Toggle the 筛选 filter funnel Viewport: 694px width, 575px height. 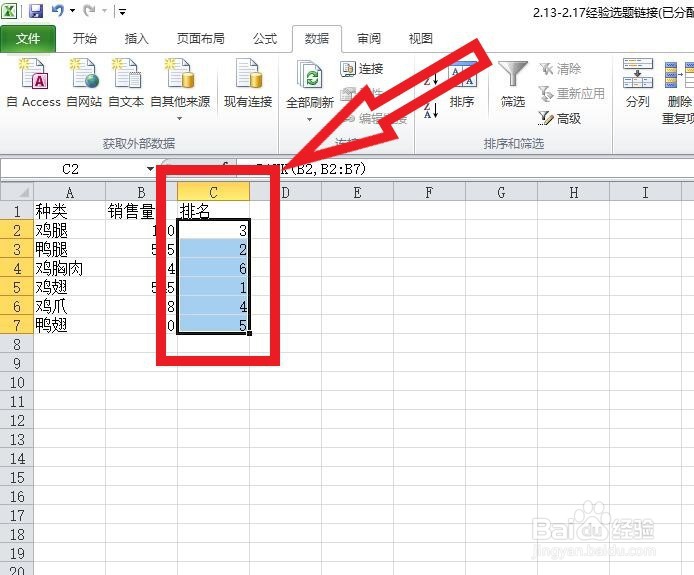click(513, 84)
